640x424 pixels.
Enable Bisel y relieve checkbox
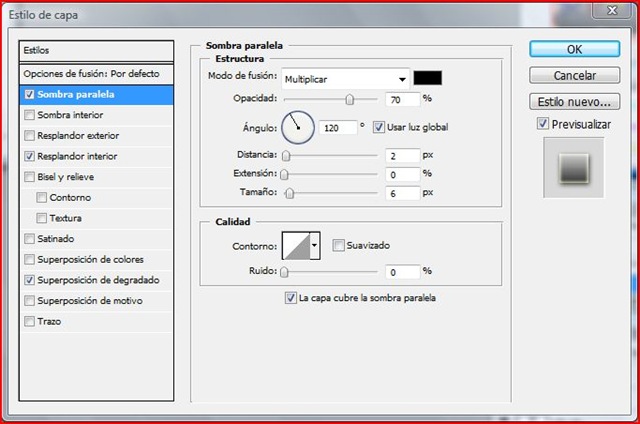pyautogui.click(x=29, y=177)
